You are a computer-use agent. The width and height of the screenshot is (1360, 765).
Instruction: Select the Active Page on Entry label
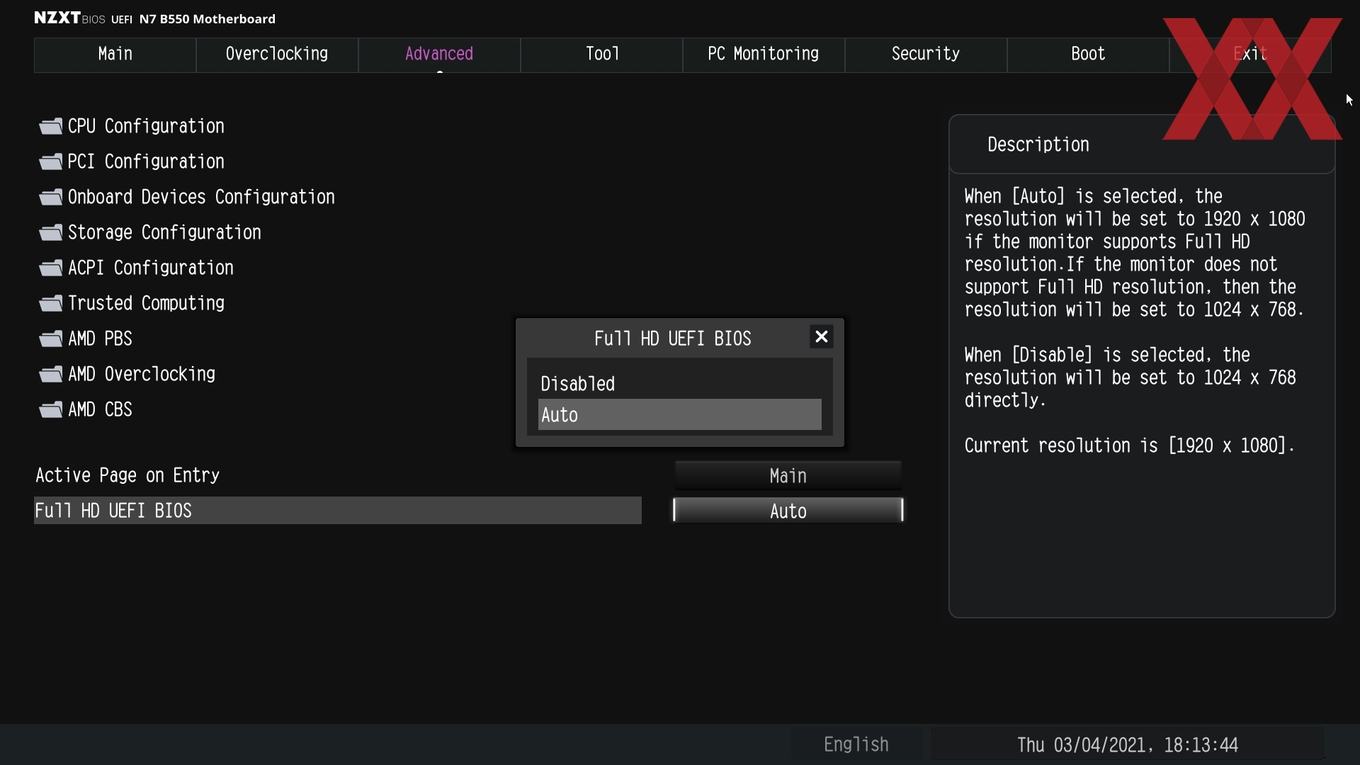[x=127, y=476]
